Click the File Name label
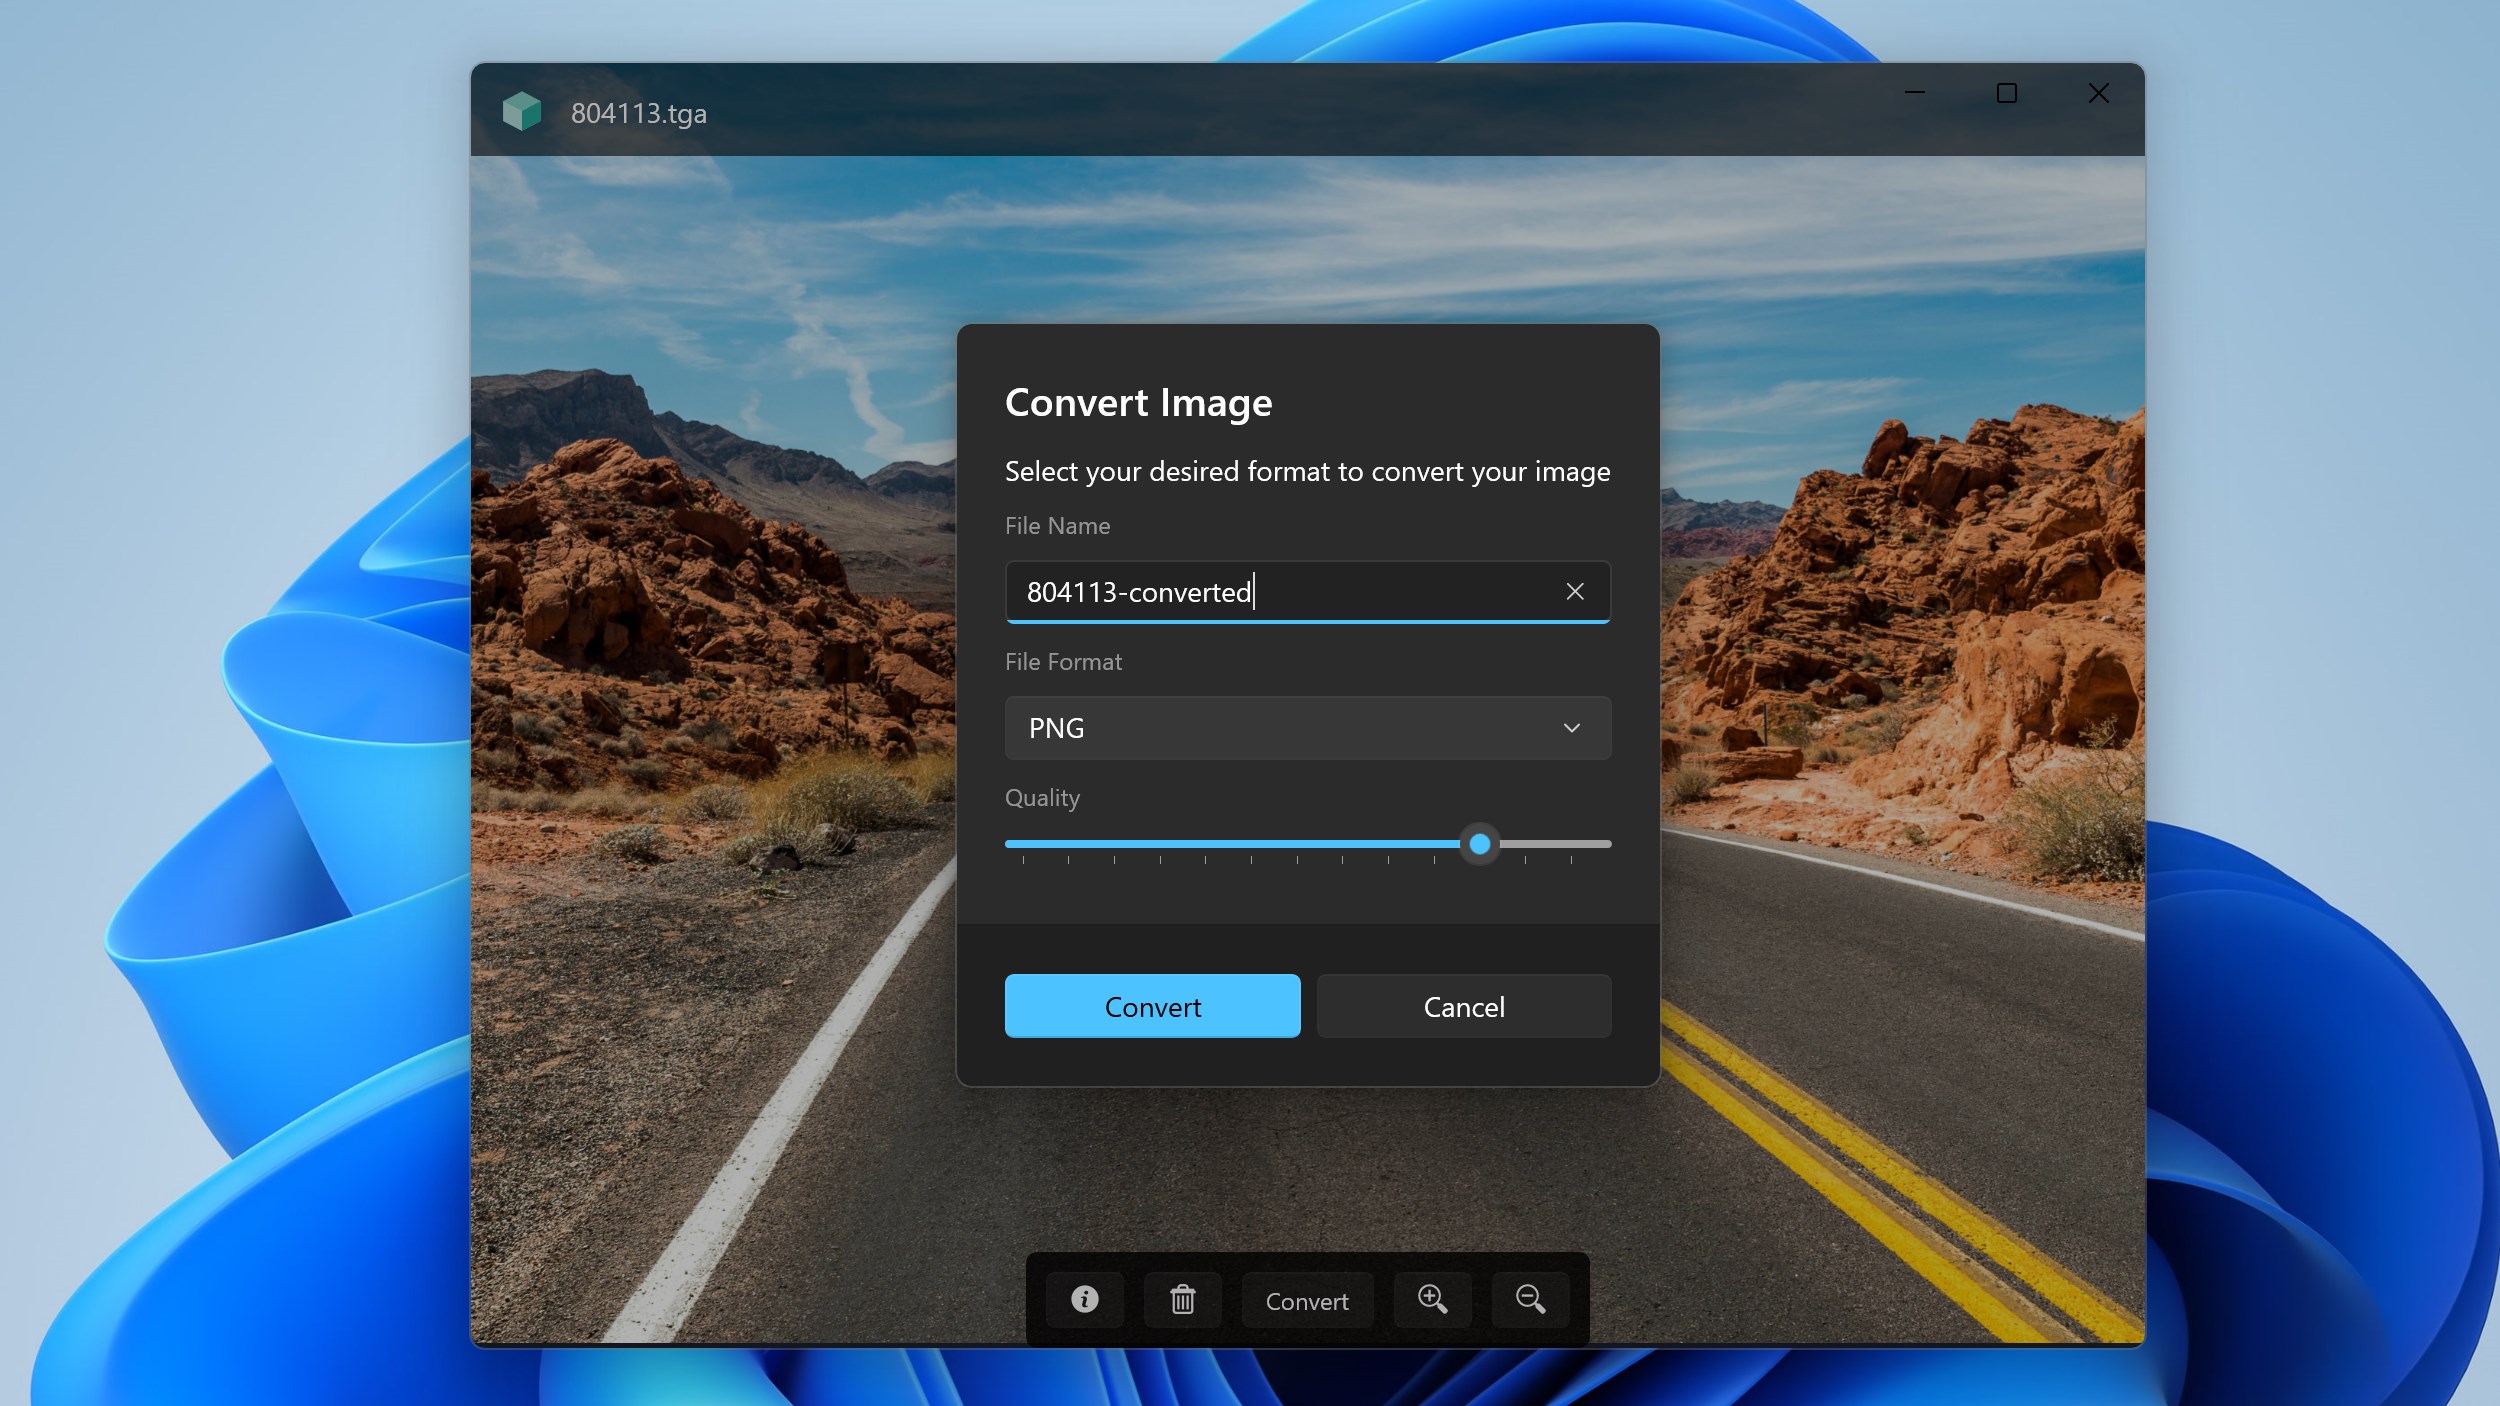This screenshot has height=1406, width=2500. tap(1057, 526)
